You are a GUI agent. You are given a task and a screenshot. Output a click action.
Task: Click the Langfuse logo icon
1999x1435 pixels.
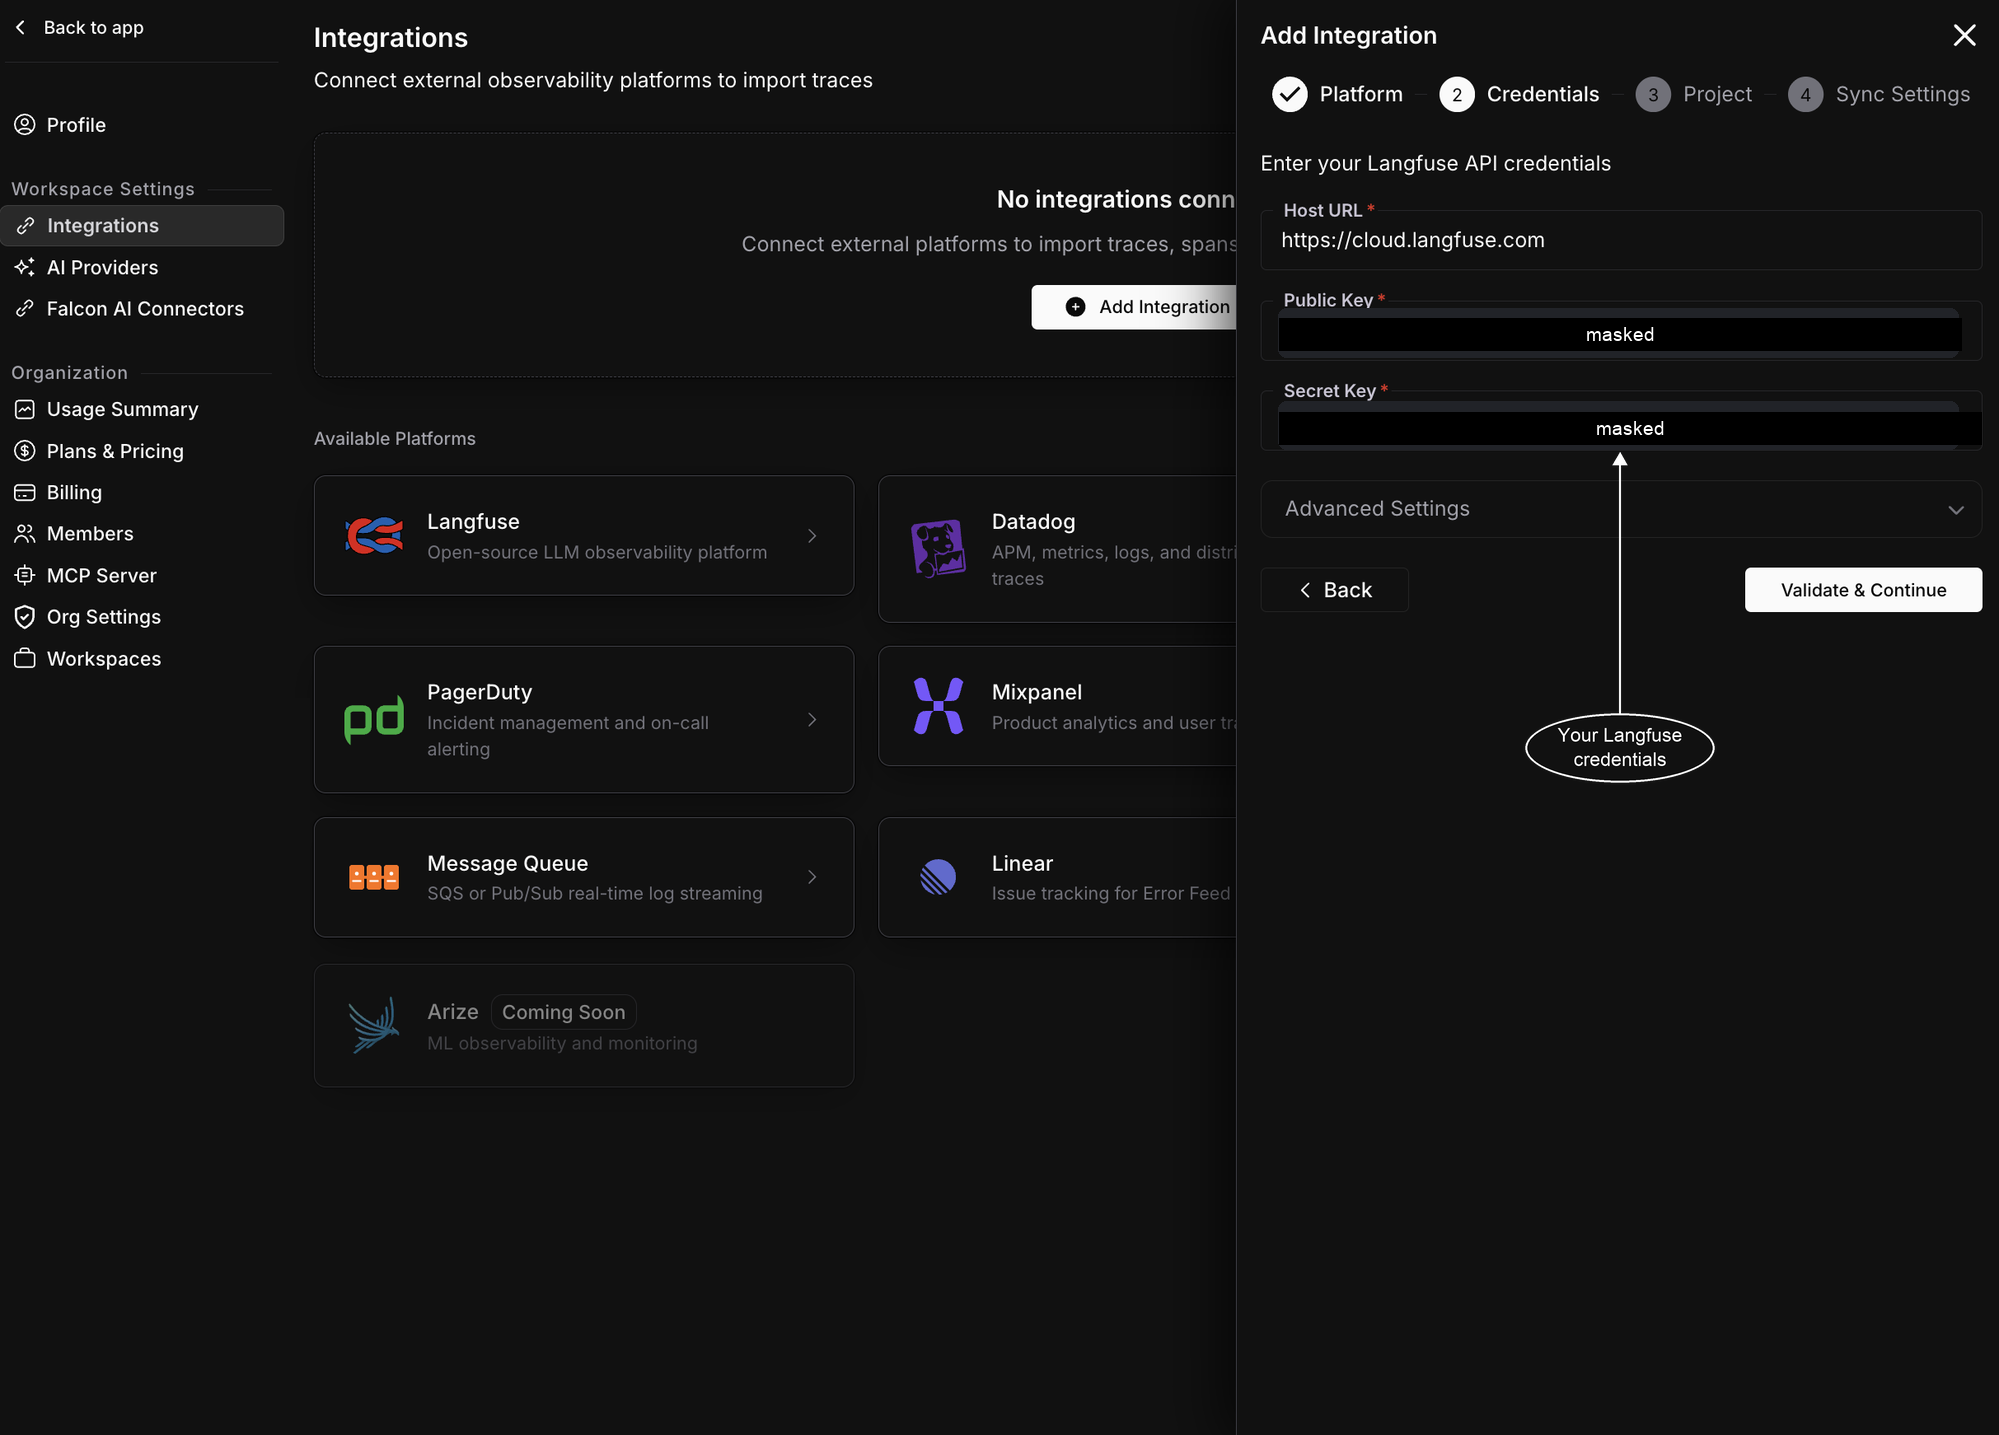pos(374,536)
